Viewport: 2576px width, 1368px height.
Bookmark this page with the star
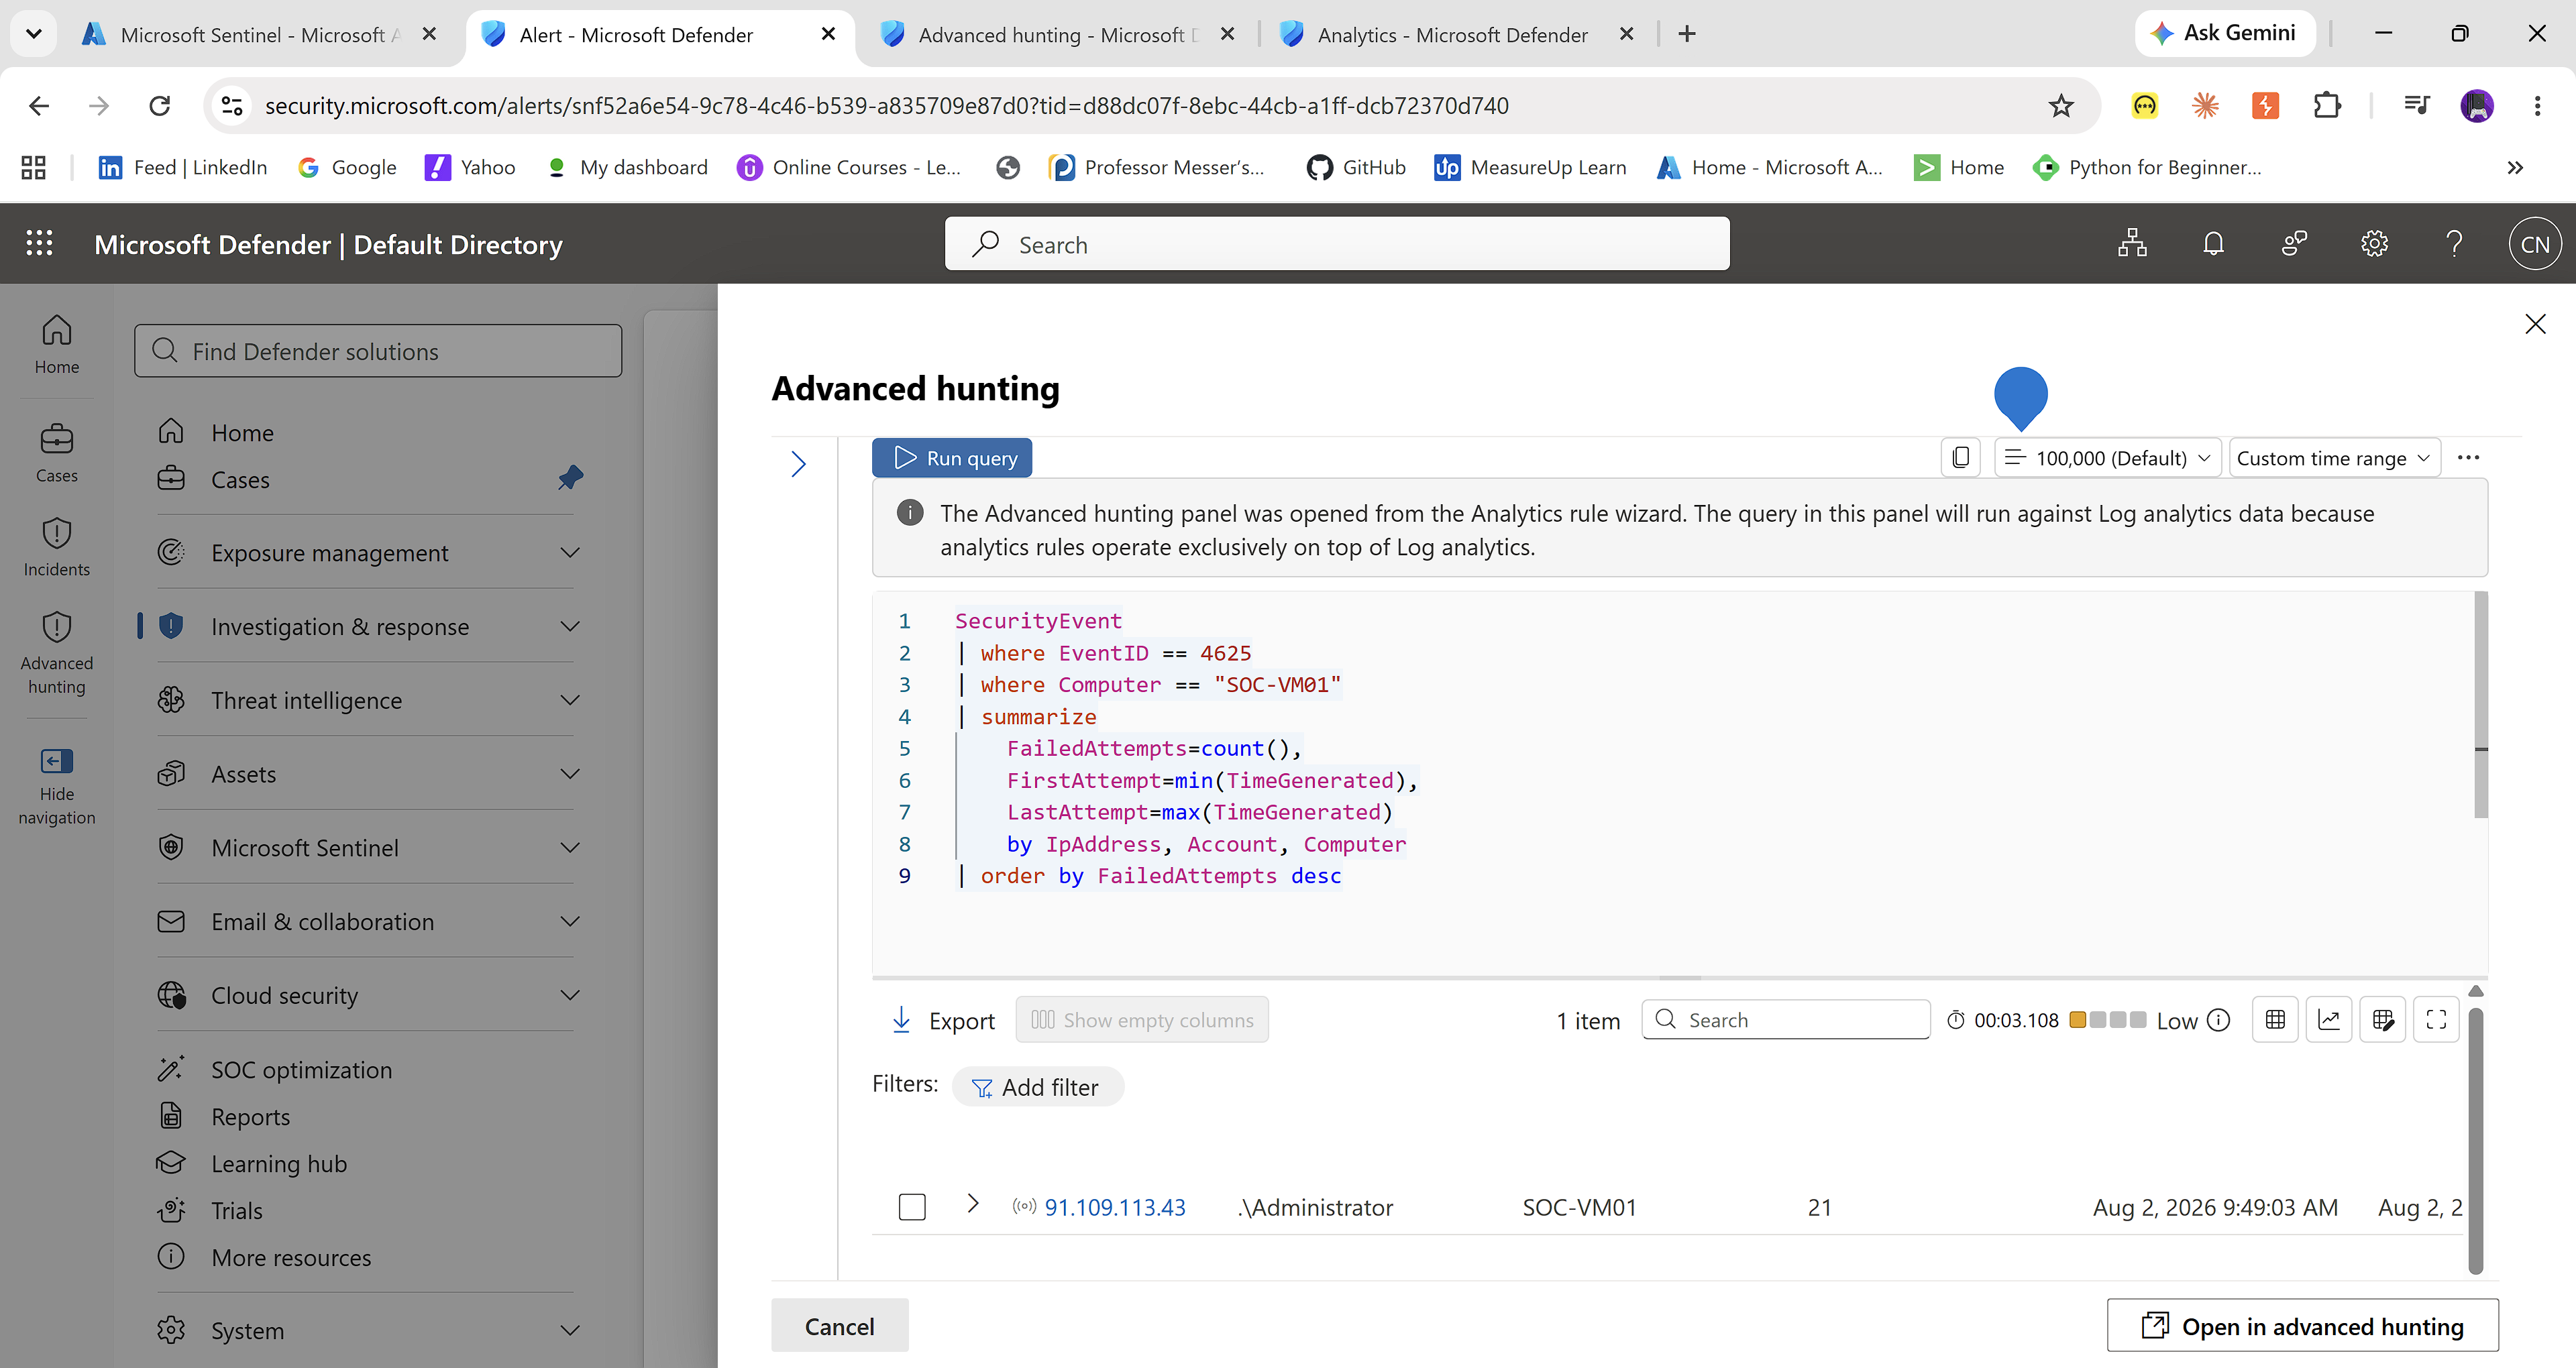2061,105
